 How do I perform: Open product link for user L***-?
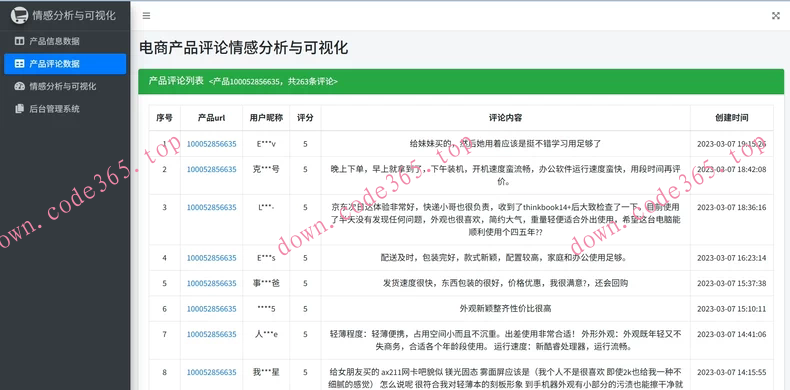point(212,207)
